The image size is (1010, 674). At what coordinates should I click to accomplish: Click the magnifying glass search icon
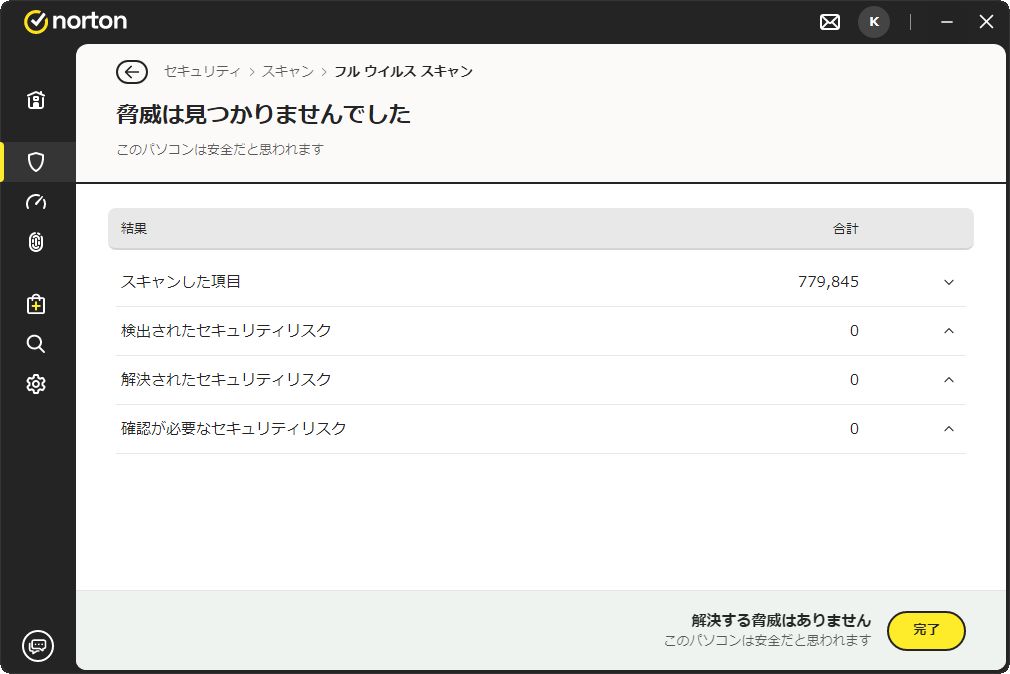(x=36, y=344)
